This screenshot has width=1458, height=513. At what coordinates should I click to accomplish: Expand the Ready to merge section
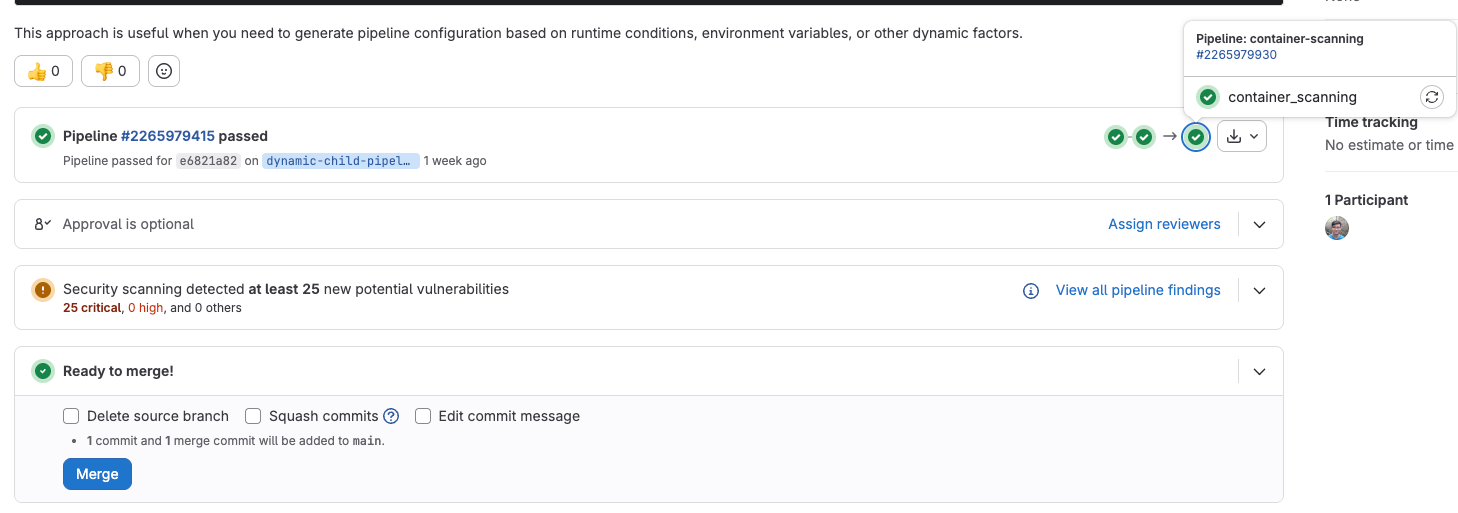point(1260,372)
